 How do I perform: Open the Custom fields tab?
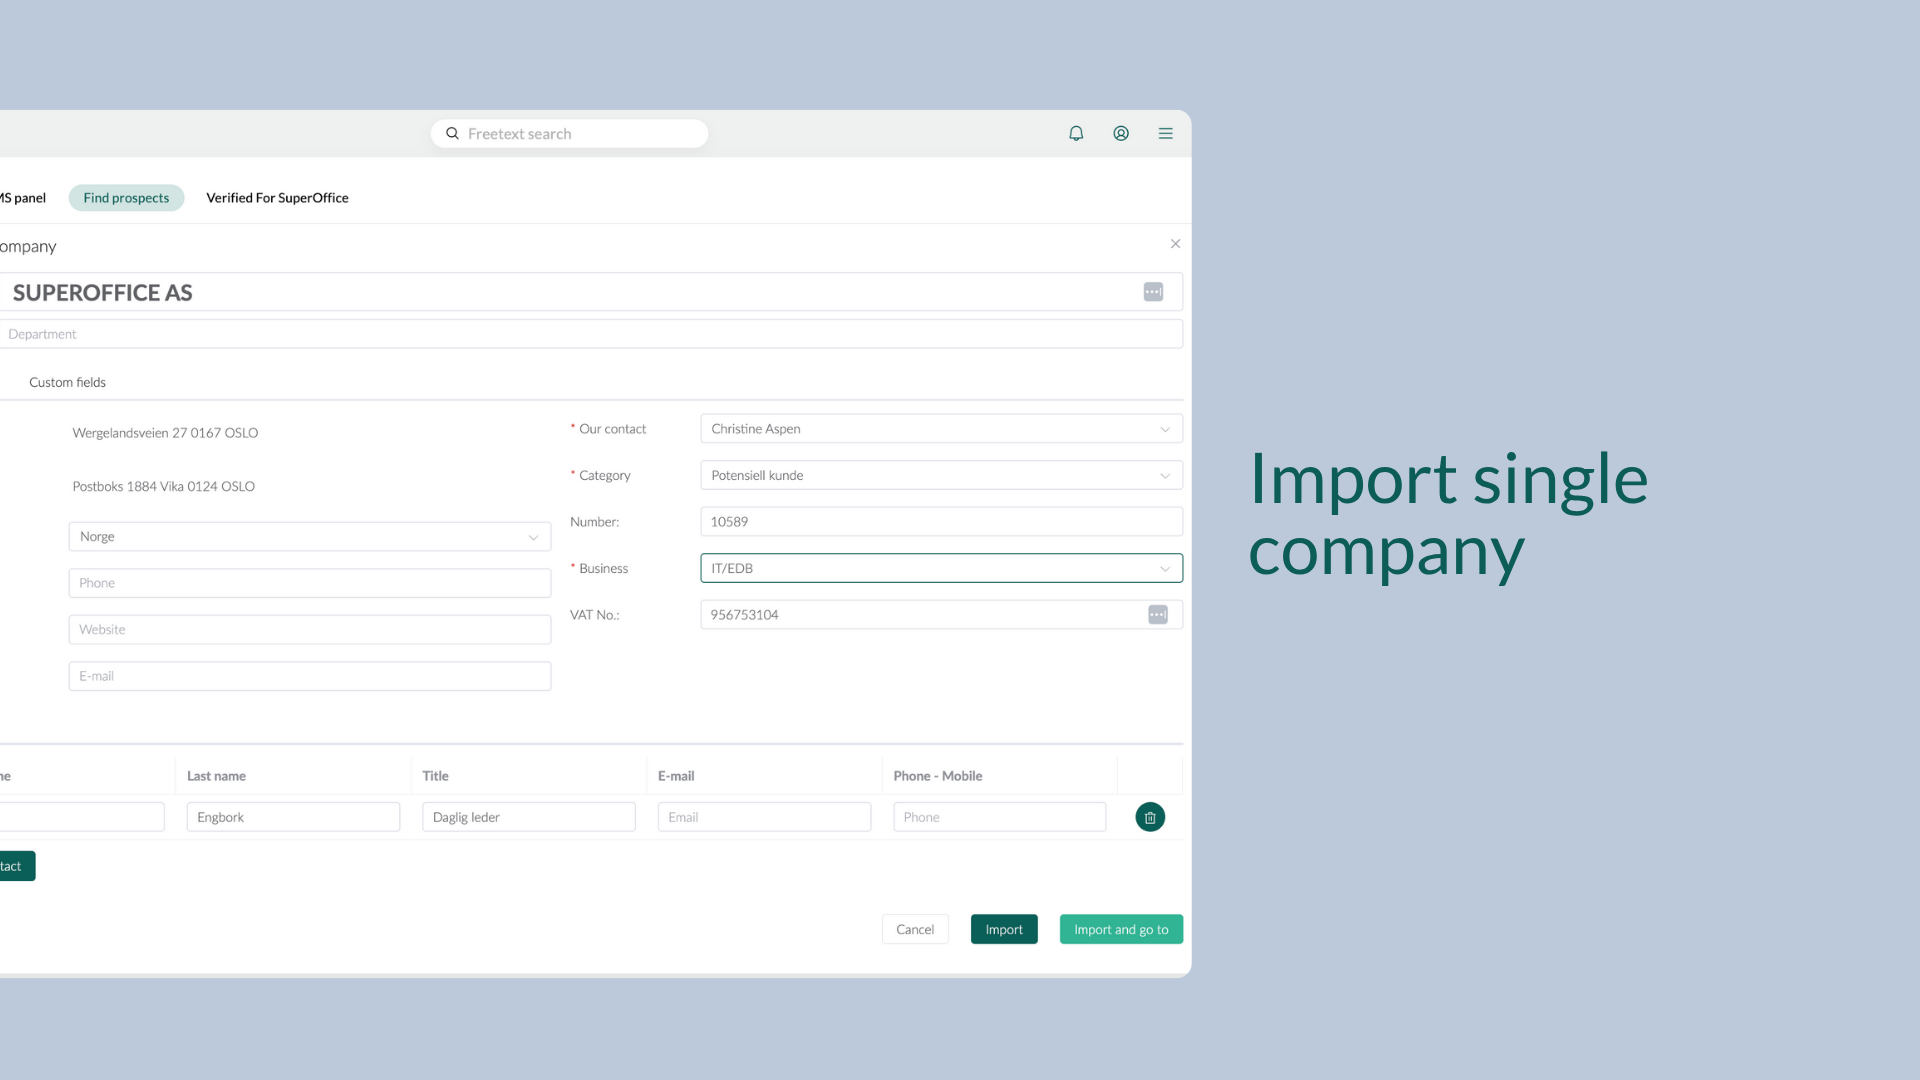[67, 382]
